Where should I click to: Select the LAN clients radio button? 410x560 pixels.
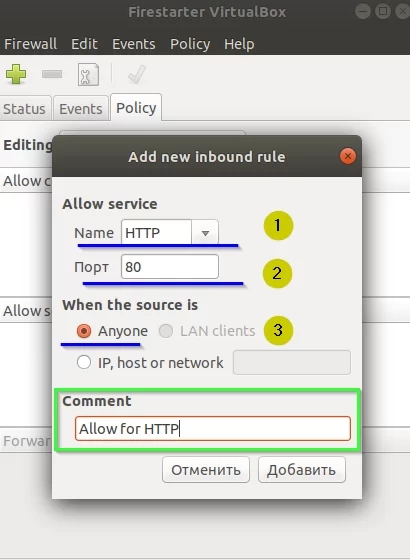pyautogui.click(x=166, y=331)
